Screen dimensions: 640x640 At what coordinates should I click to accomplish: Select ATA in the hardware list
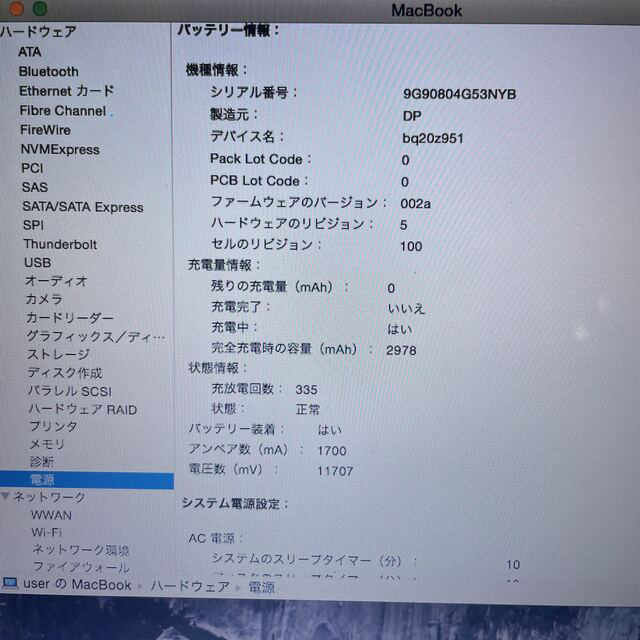tap(30, 52)
